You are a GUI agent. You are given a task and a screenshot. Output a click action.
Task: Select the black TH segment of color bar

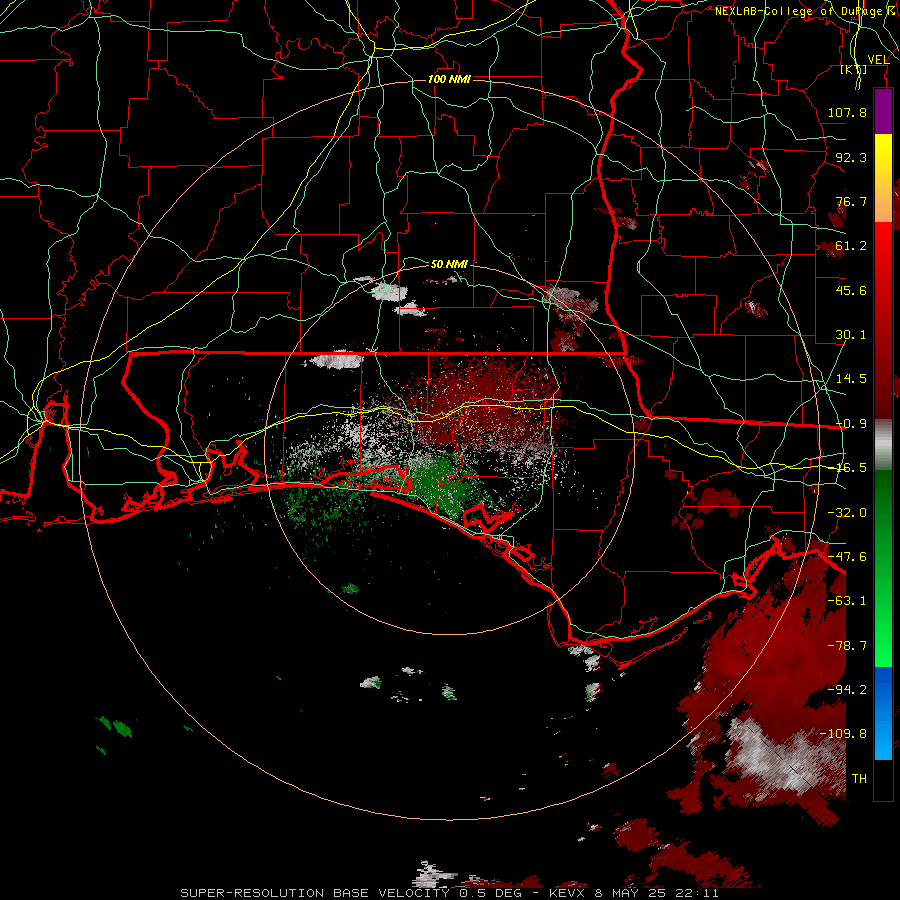pyautogui.click(x=883, y=779)
